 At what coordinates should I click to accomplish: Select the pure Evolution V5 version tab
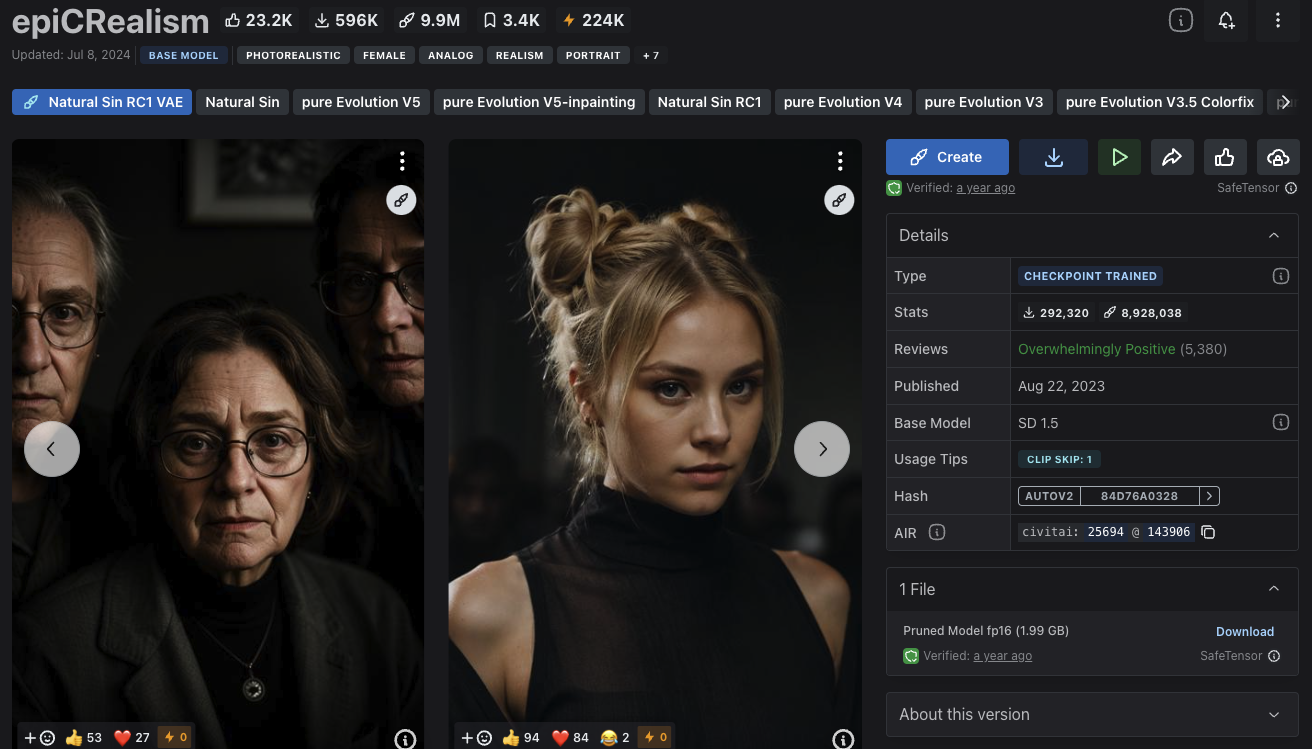coord(361,102)
